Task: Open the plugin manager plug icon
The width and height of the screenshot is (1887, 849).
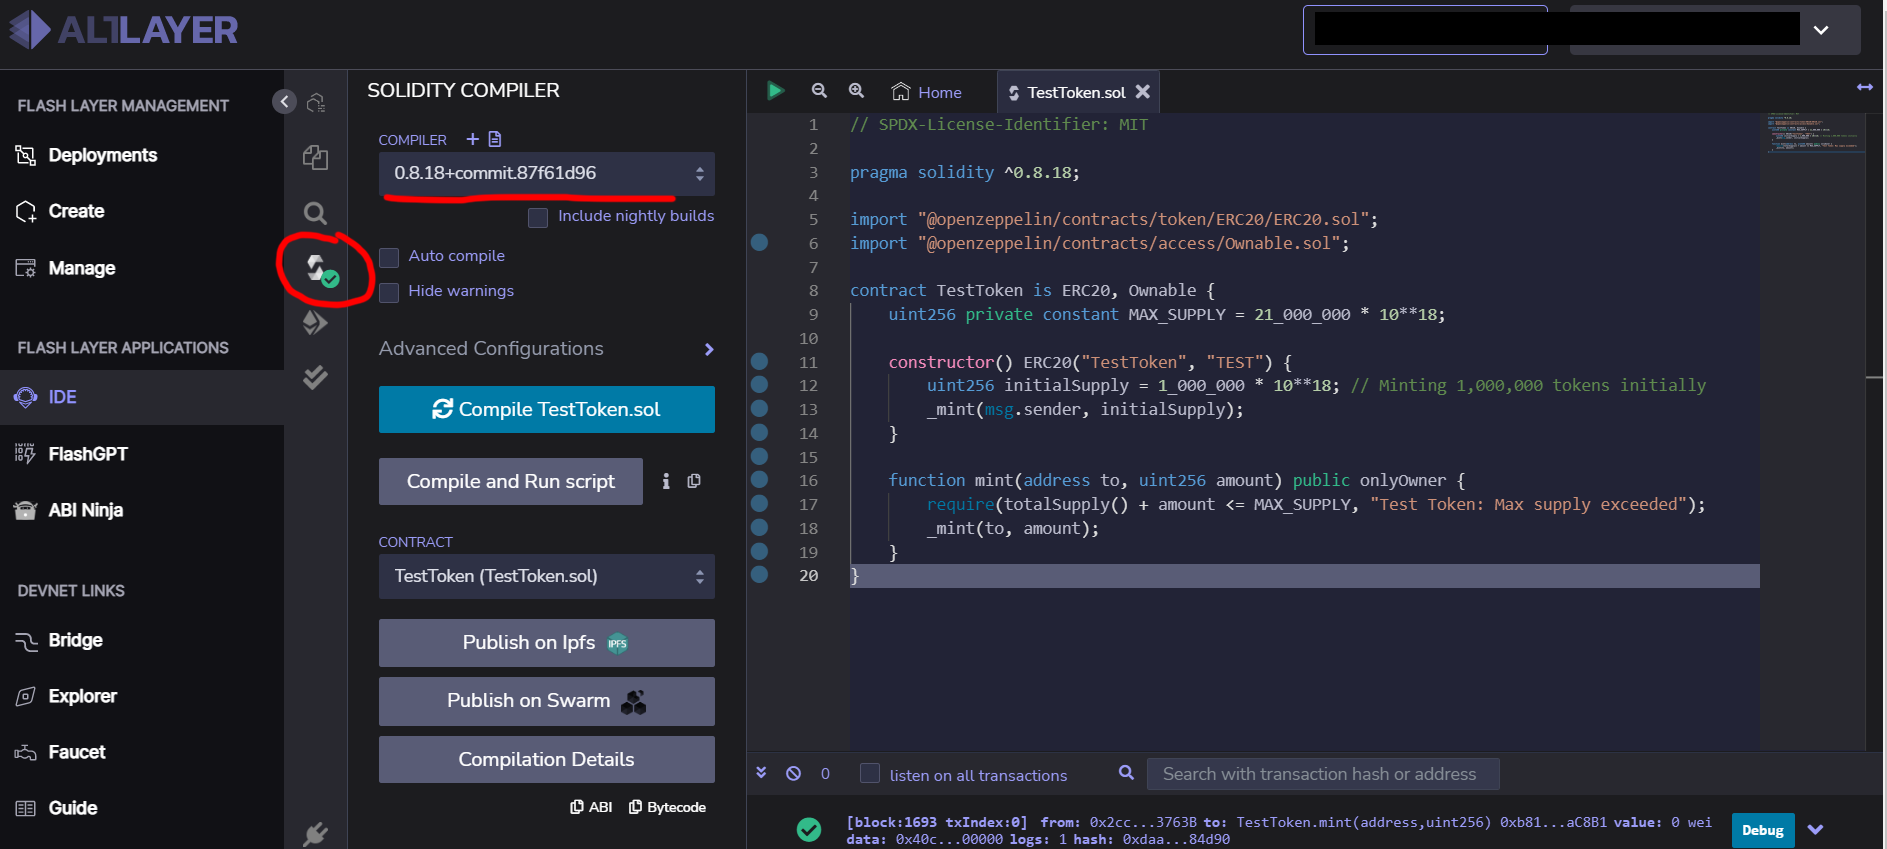Action: (315, 834)
